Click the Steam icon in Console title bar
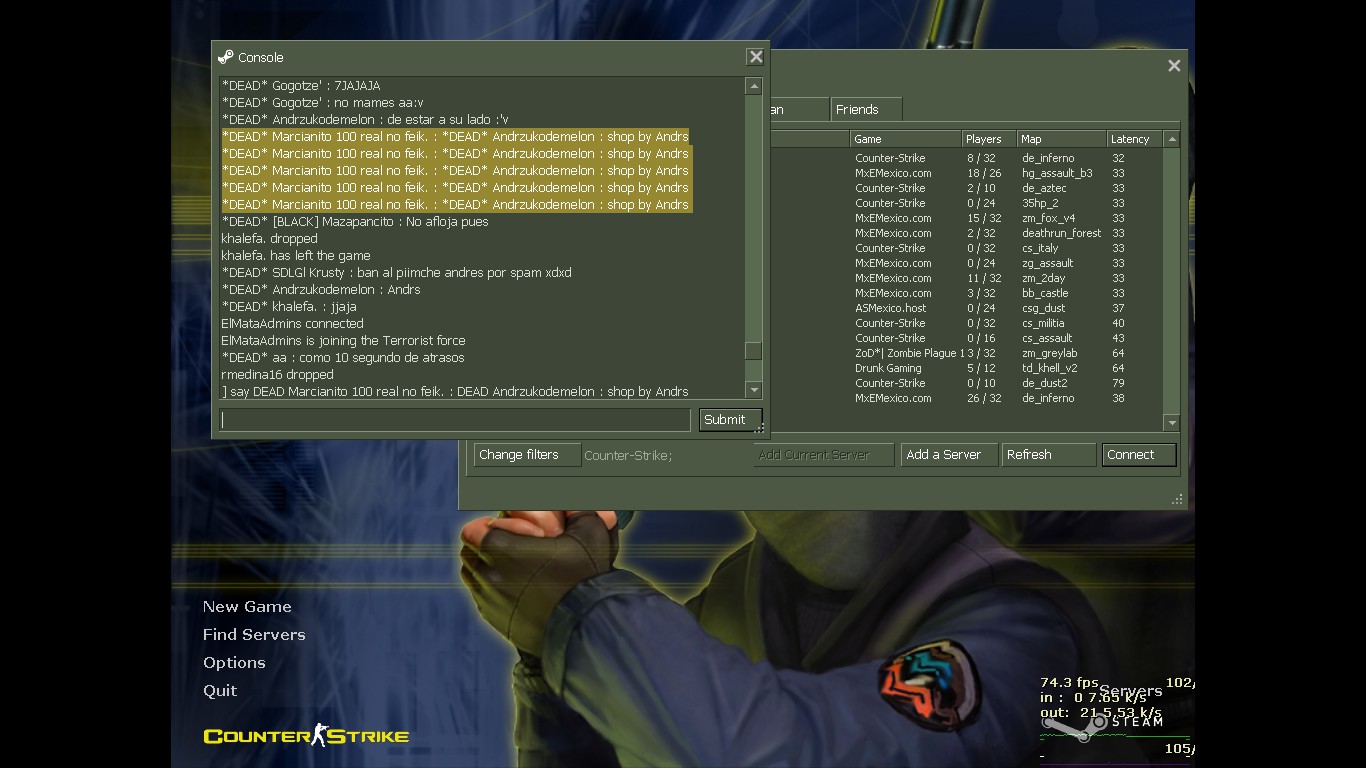Image resolution: width=1366 pixels, height=768 pixels. coord(226,57)
